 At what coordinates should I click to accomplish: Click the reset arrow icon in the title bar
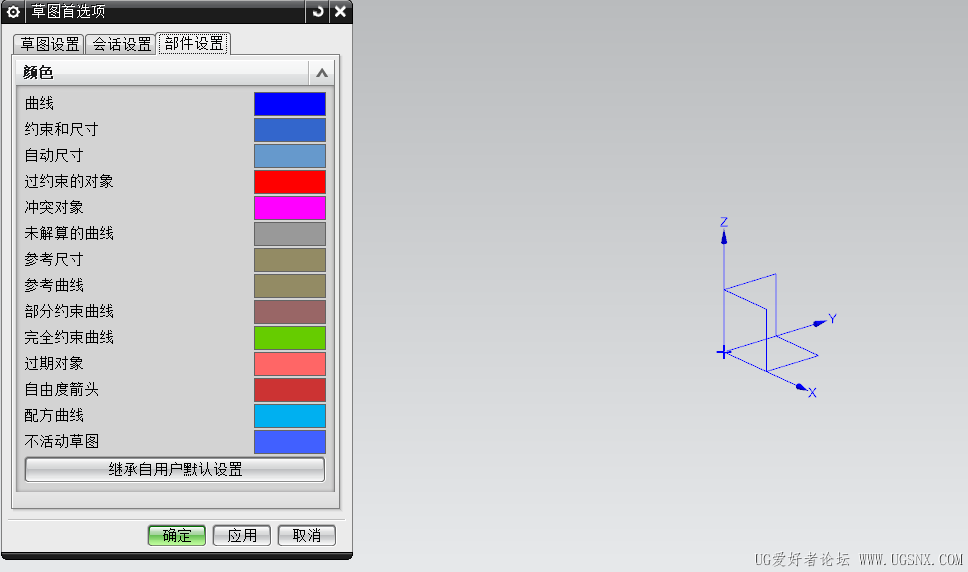(x=318, y=11)
